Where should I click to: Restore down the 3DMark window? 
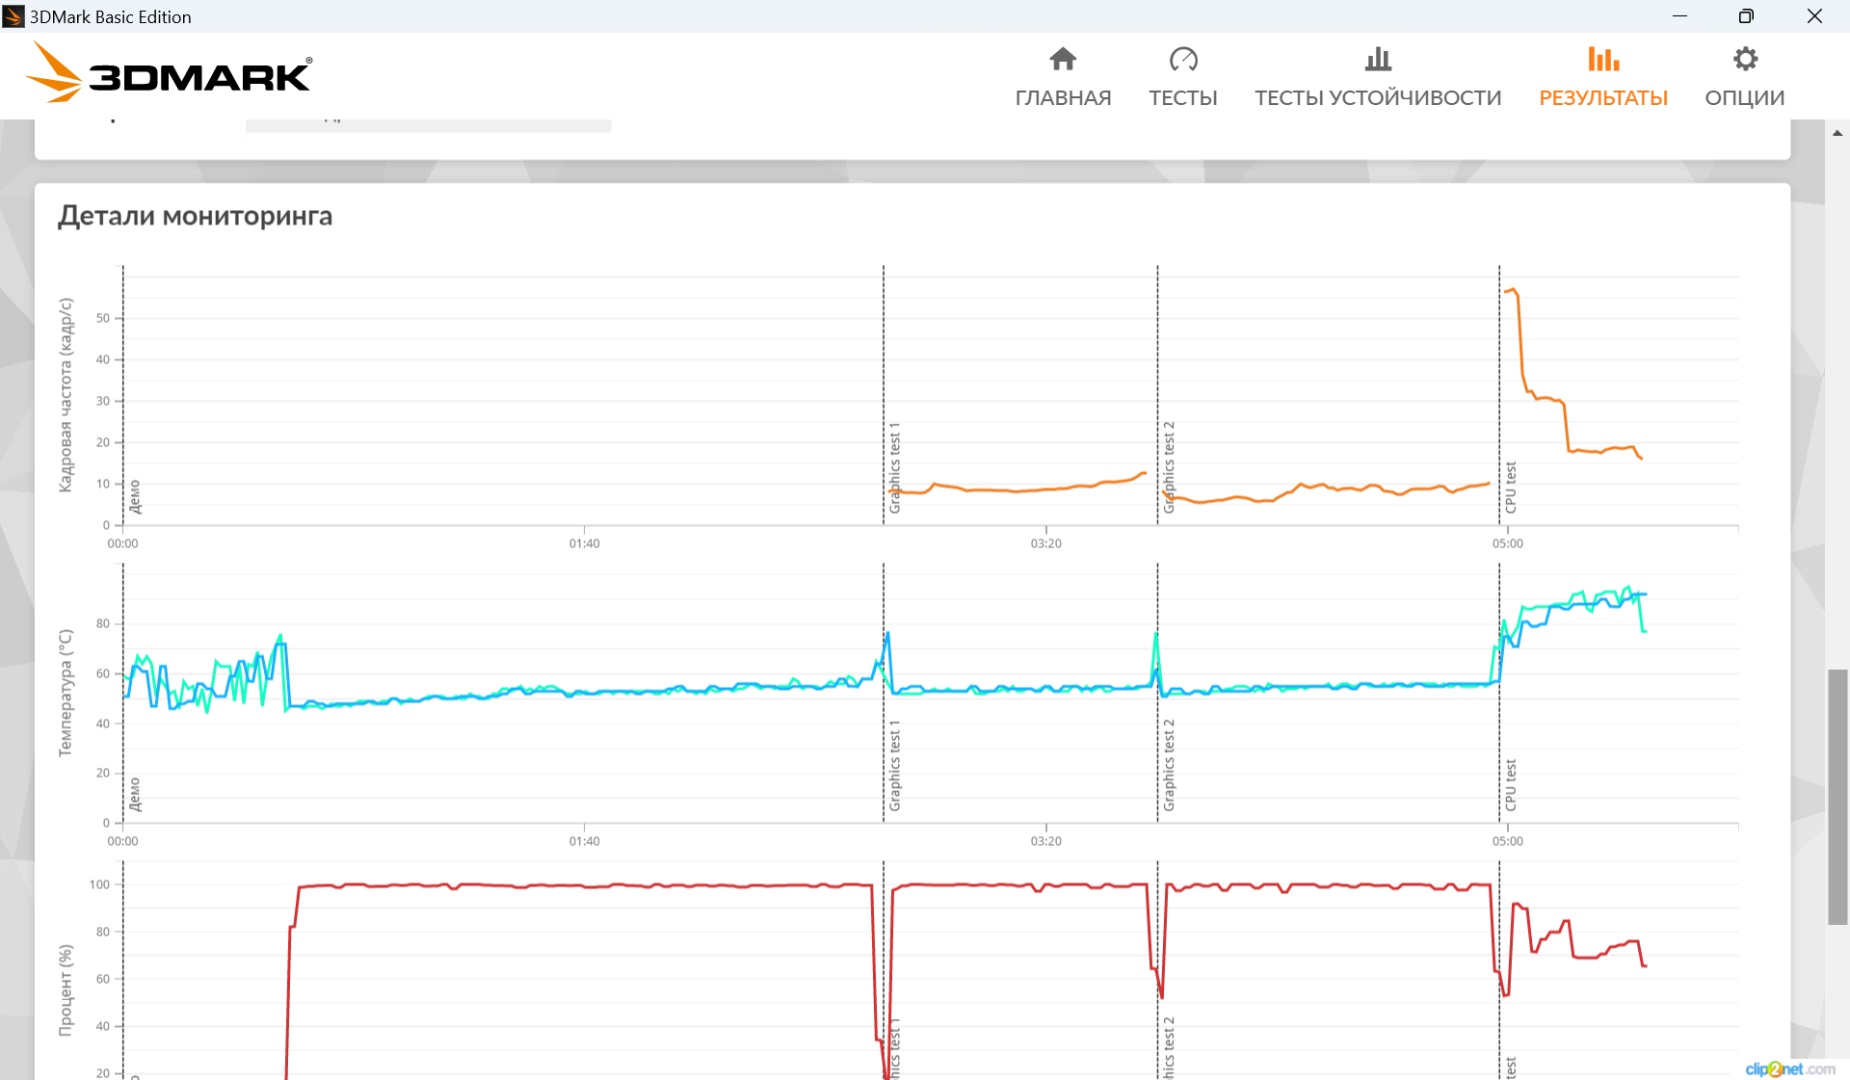pos(1746,16)
